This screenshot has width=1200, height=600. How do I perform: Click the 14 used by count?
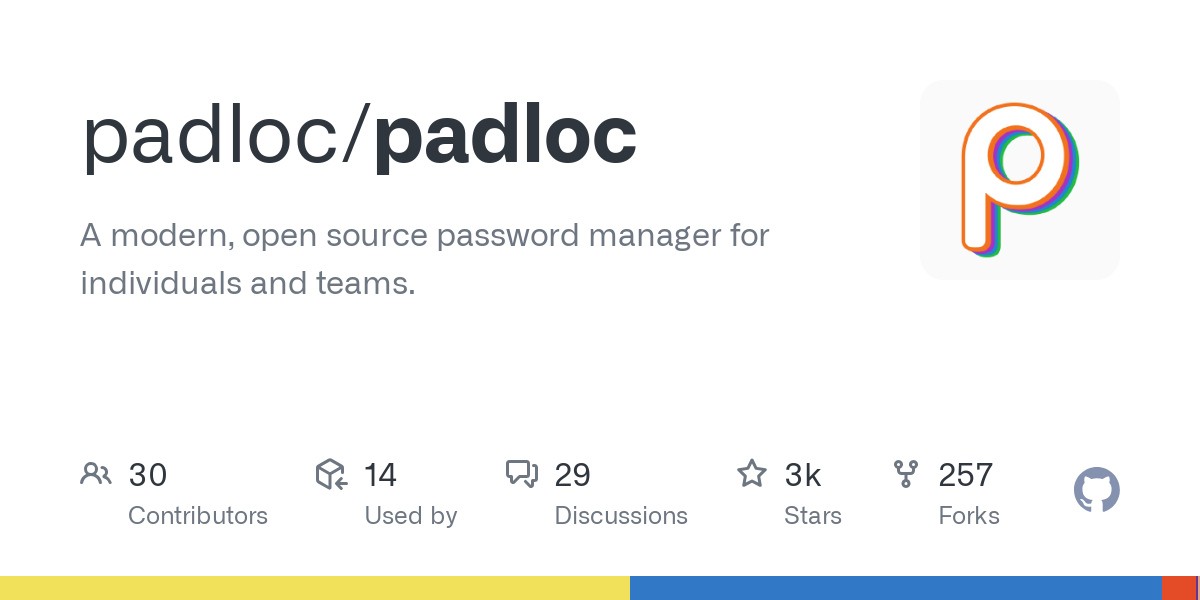(380, 475)
